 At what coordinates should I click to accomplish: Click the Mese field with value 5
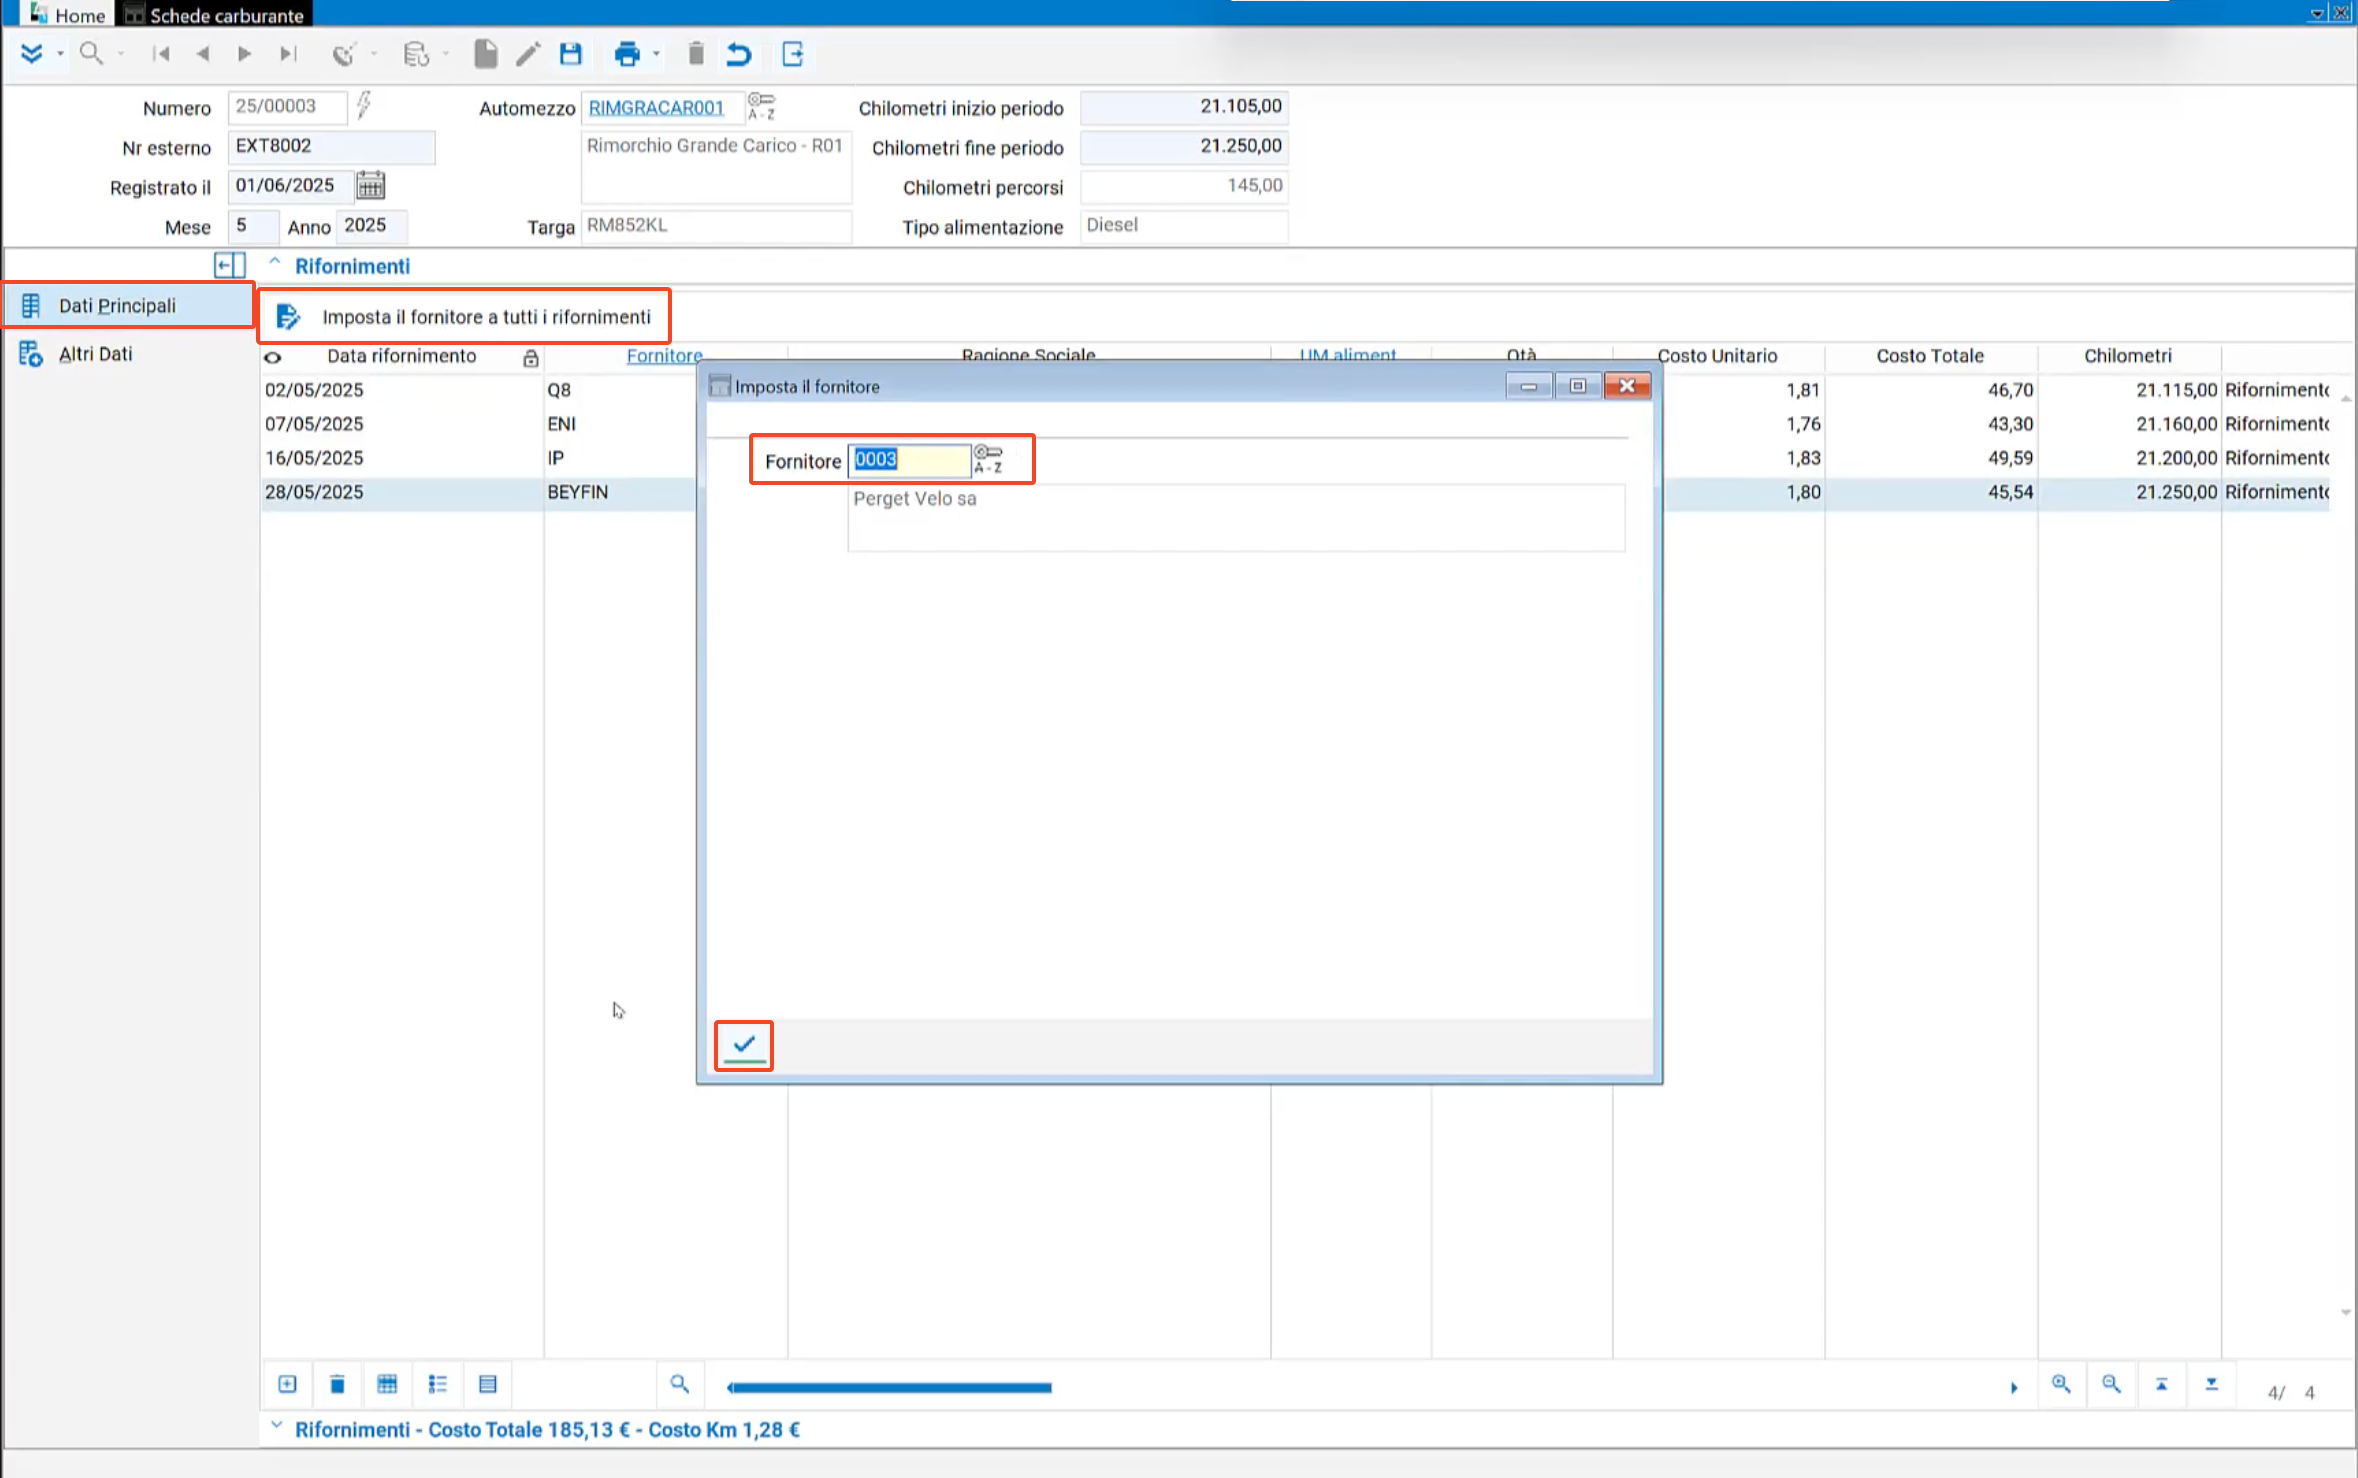[253, 226]
